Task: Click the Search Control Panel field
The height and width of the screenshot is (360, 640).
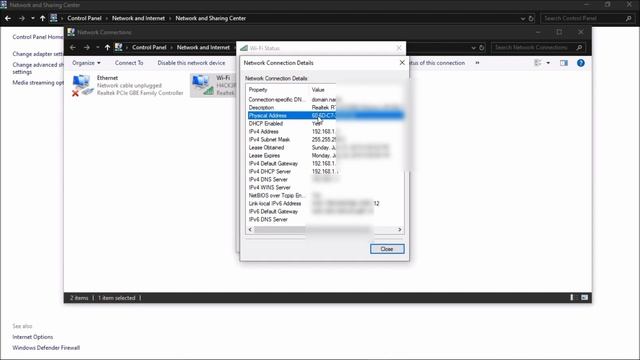Action: click(x=587, y=18)
